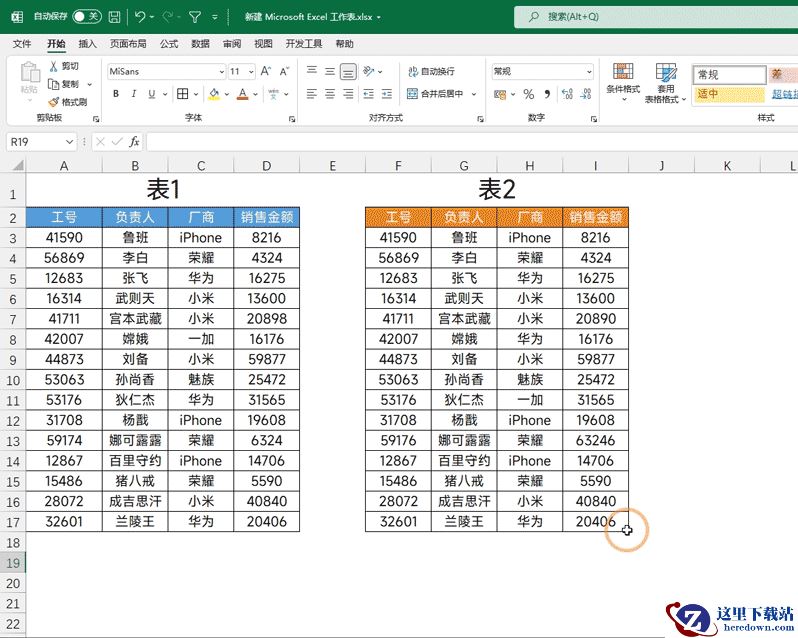Click the Increase Font Size icon
Screen dimensions: 798x638
pyautogui.click(x=266, y=71)
